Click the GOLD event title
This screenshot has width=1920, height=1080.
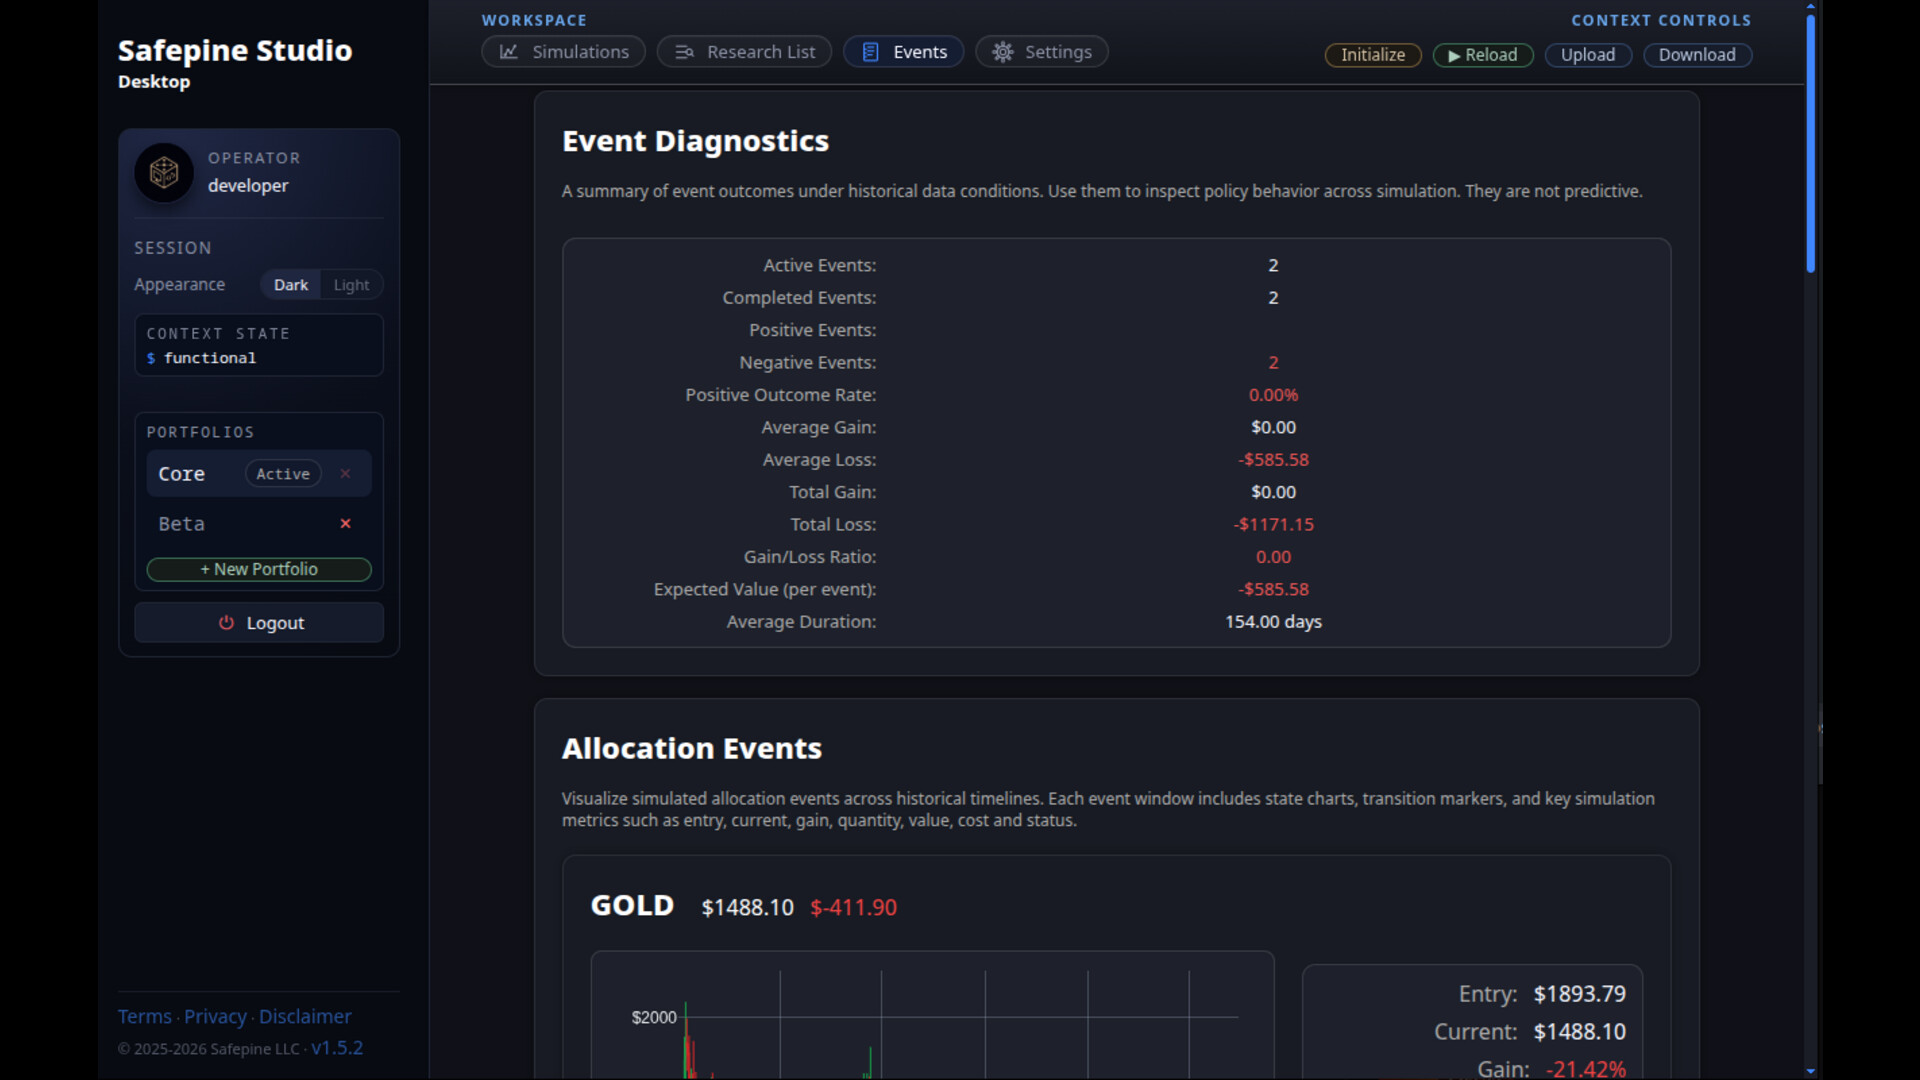pos(632,905)
